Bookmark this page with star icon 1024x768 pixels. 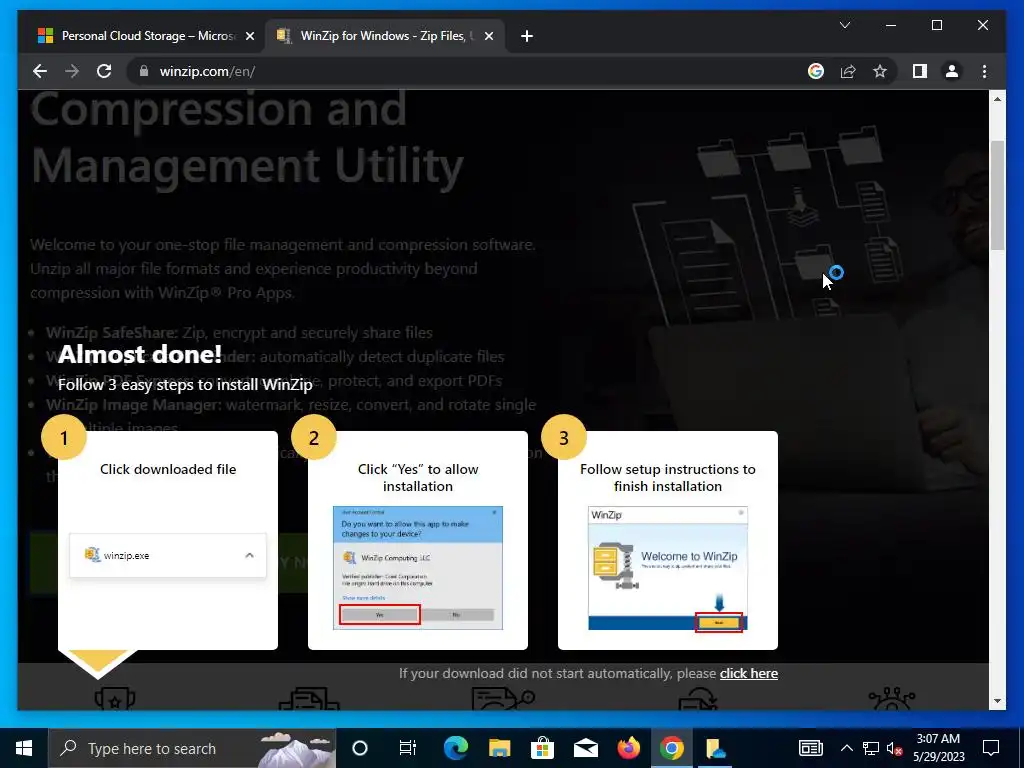(880, 71)
